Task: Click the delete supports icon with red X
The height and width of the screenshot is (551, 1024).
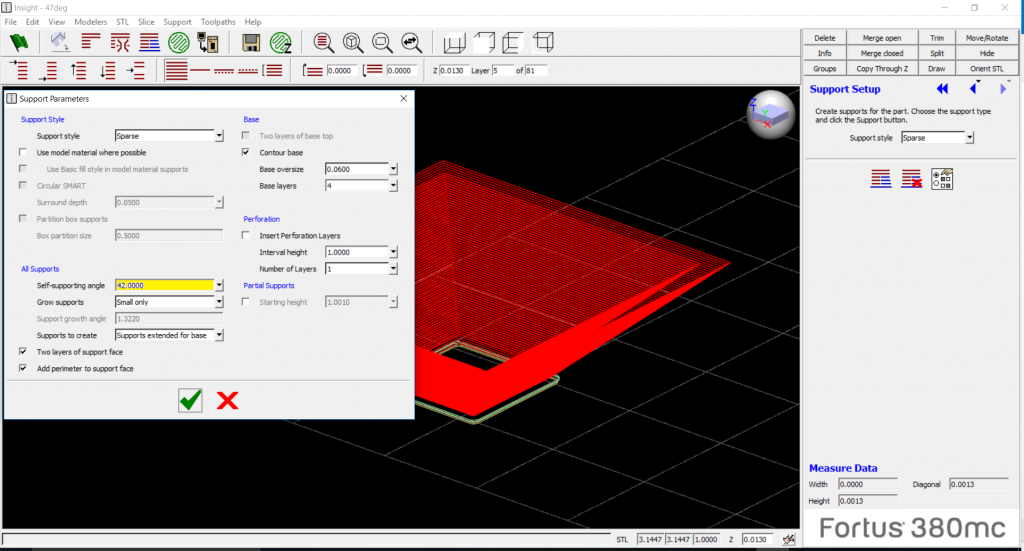Action: pyautogui.click(x=911, y=178)
